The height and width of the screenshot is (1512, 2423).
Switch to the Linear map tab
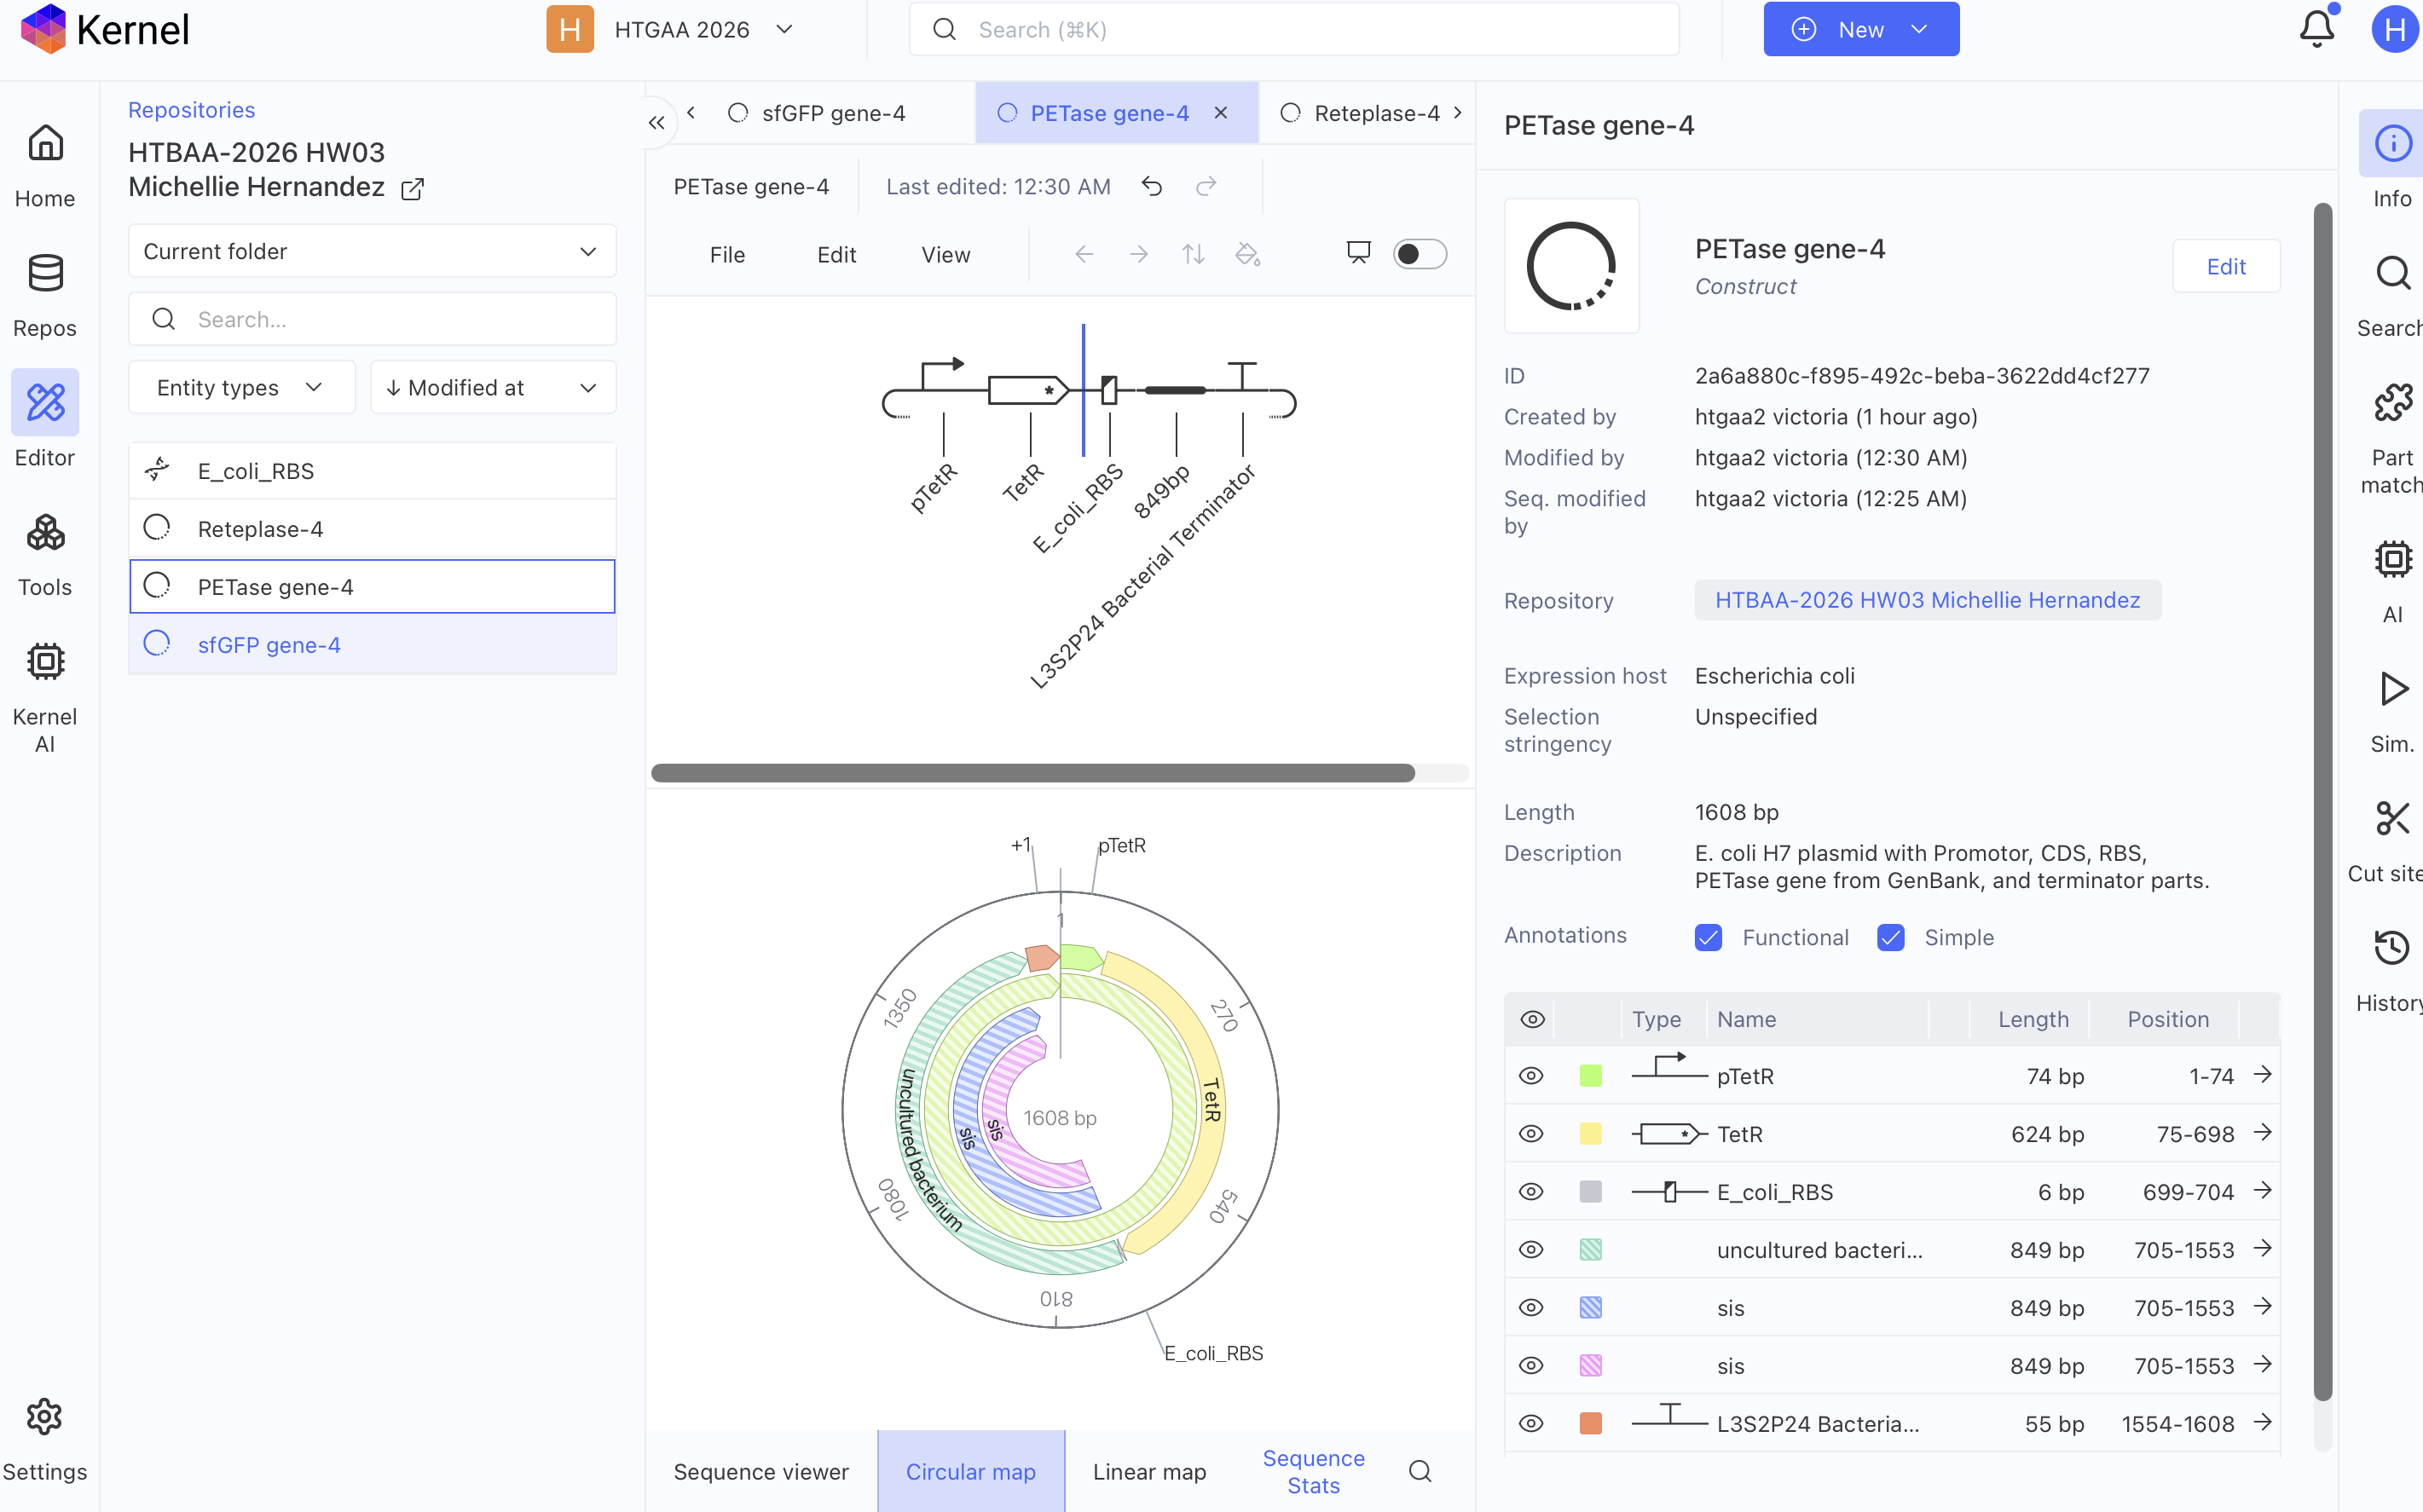coord(1149,1471)
